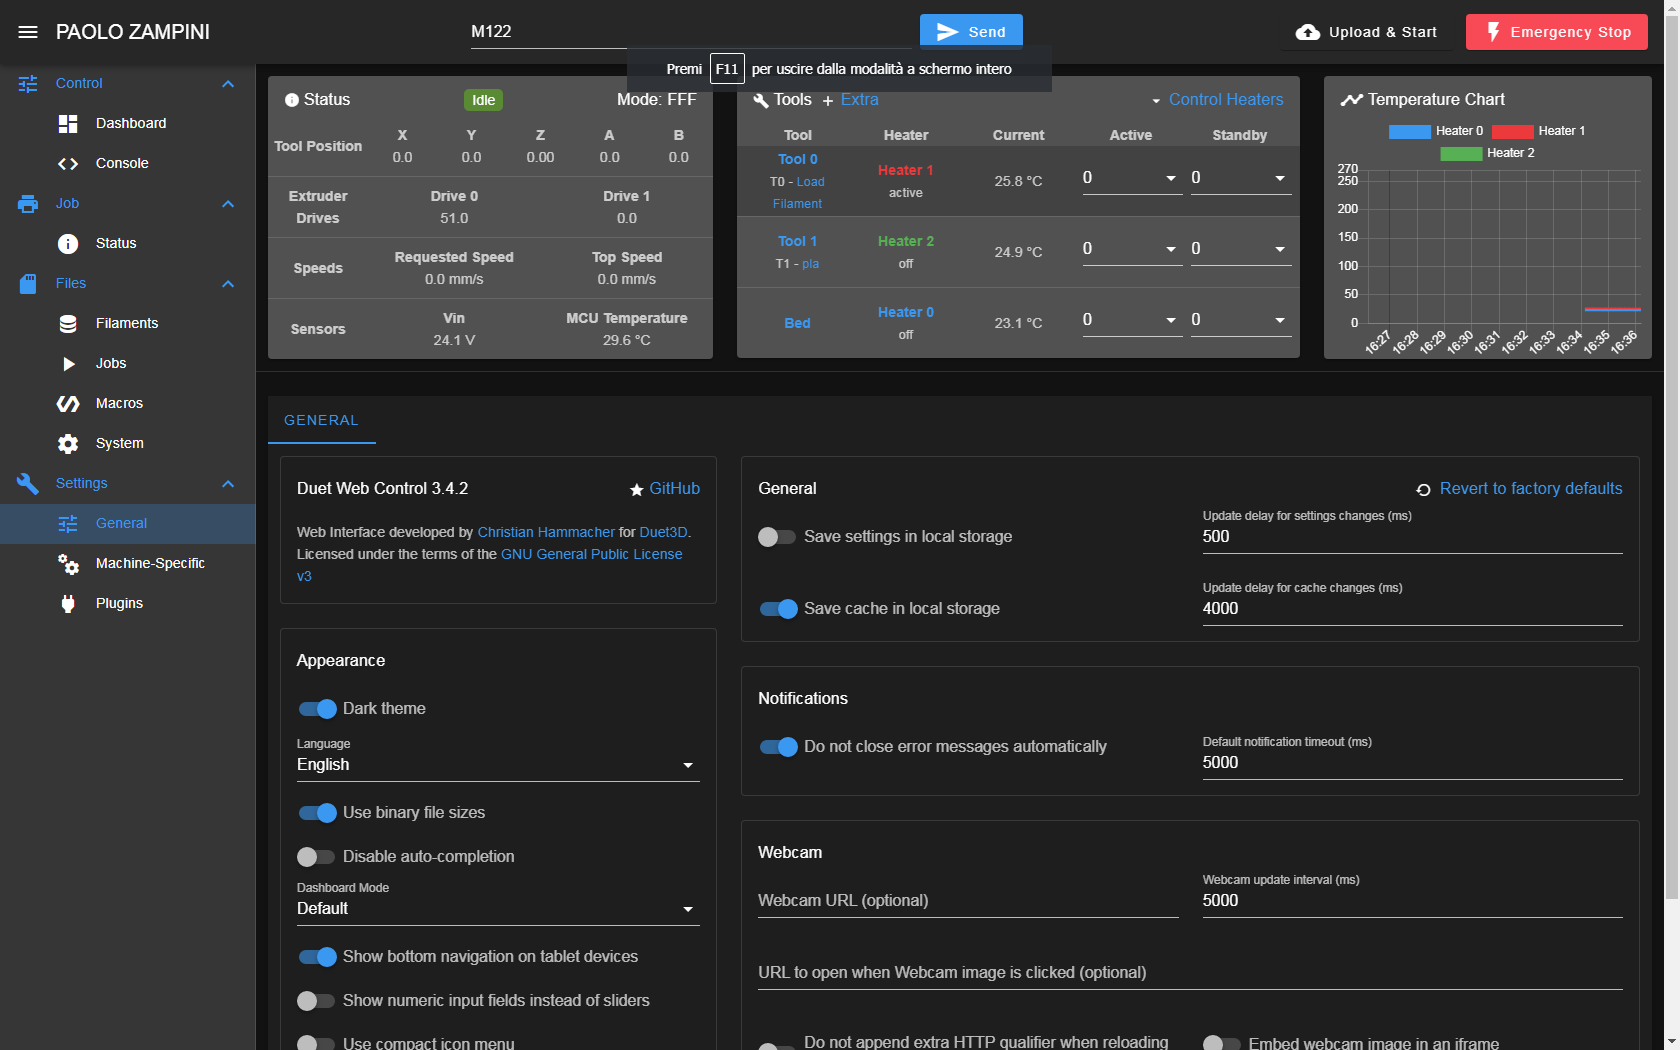Open Christian Hammacher link
Viewport: 1680px width, 1050px height.
coord(546,533)
